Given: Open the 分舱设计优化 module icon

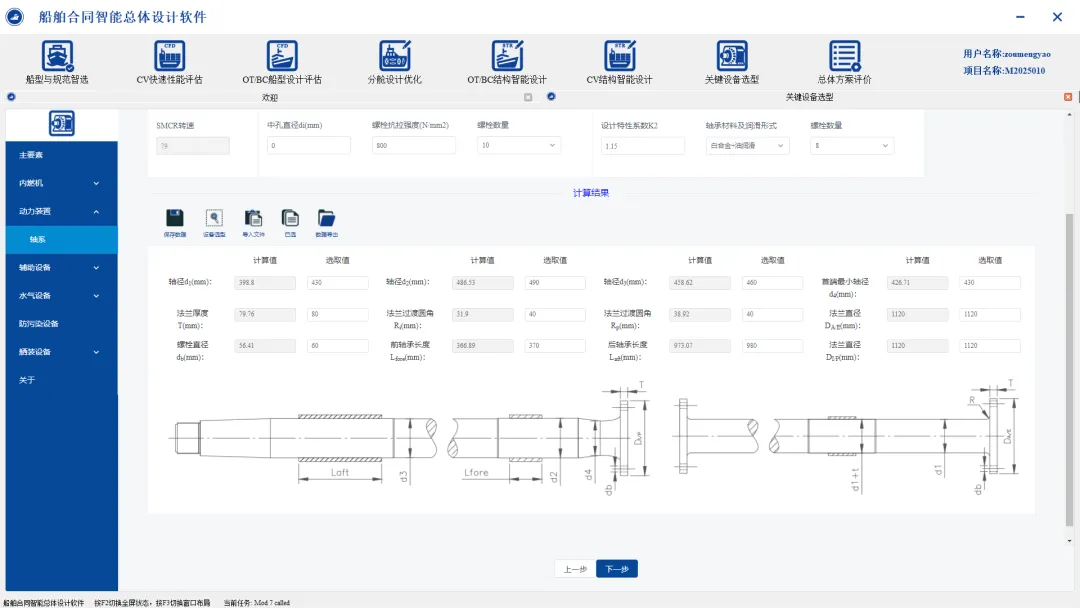Looking at the screenshot, I should tap(395, 55).
